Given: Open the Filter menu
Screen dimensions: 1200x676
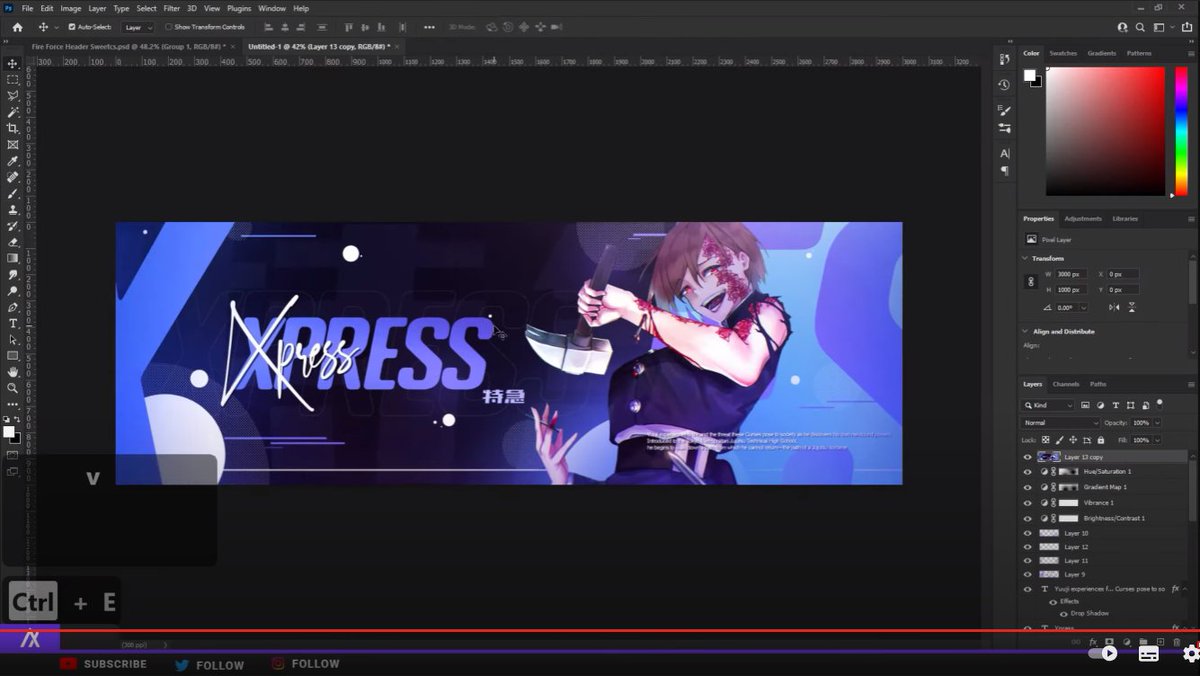Looking at the screenshot, I should tap(172, 8).
